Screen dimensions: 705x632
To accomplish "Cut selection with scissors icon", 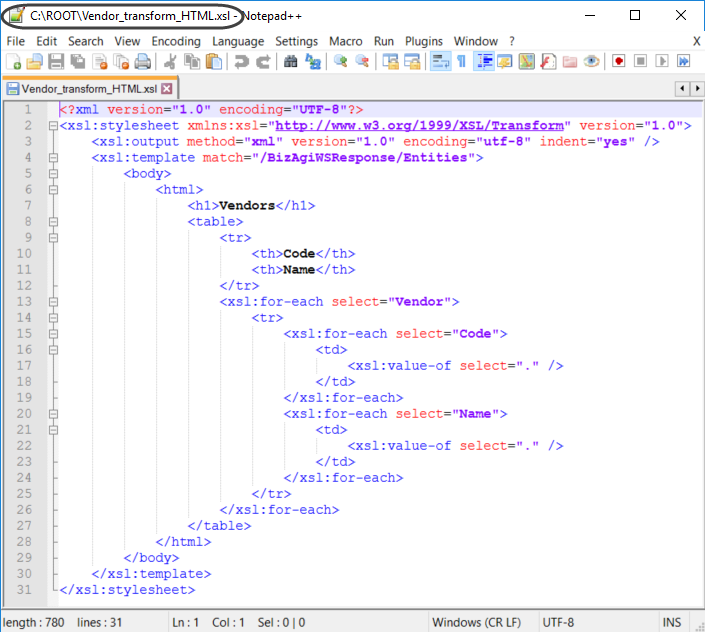I will [x=170, y=62].
